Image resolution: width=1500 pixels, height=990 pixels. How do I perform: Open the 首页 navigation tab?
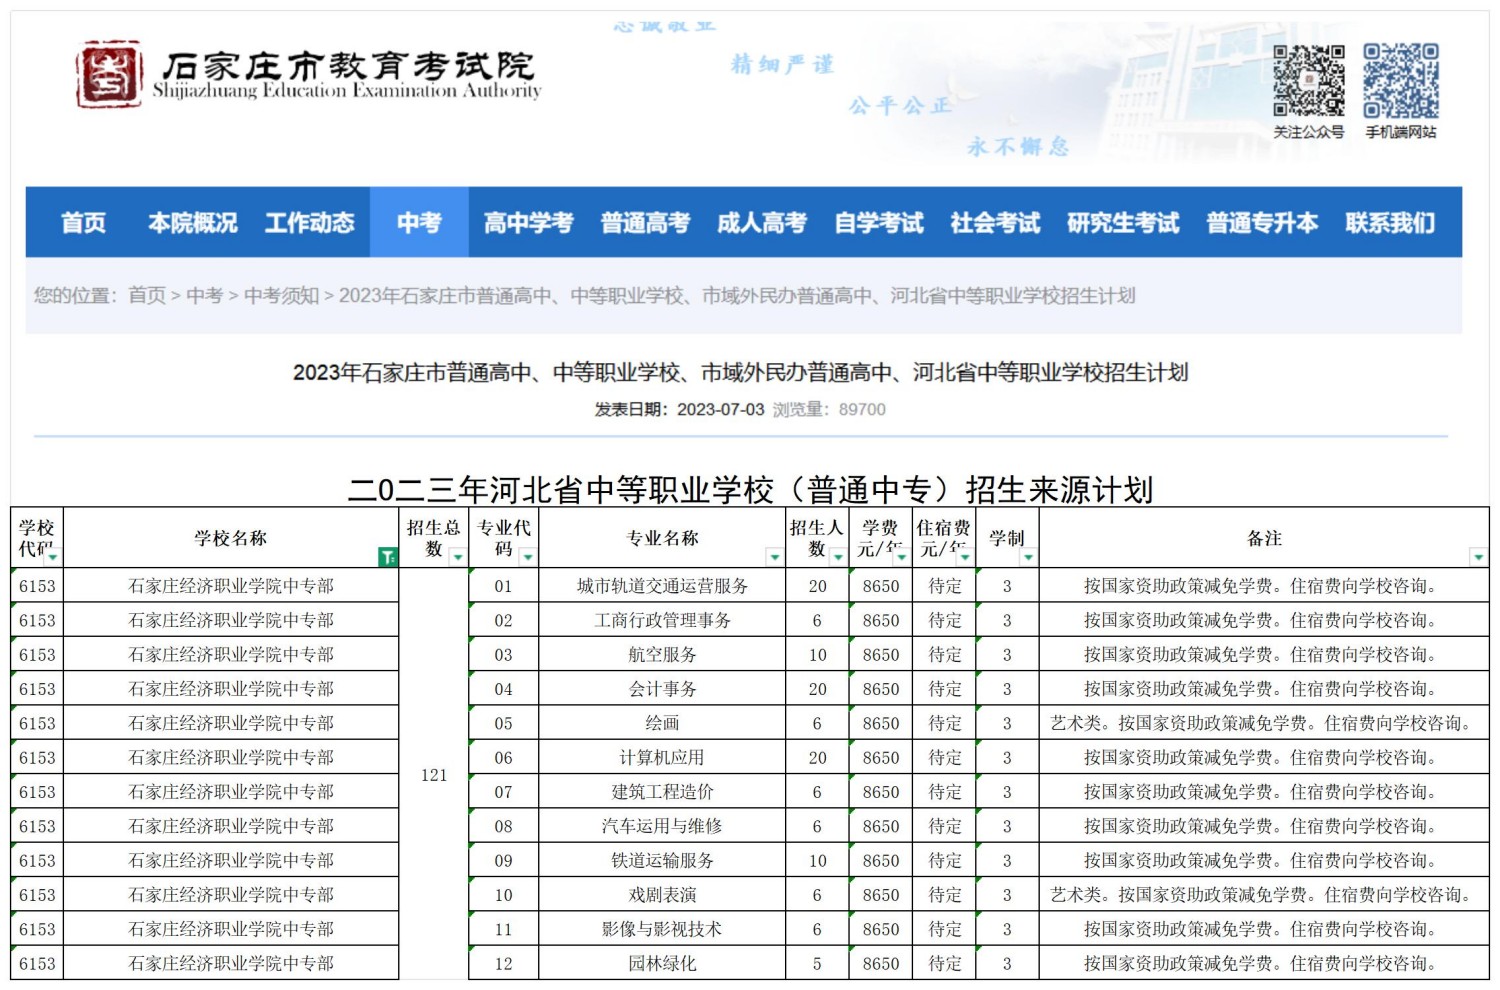point(83,222)
